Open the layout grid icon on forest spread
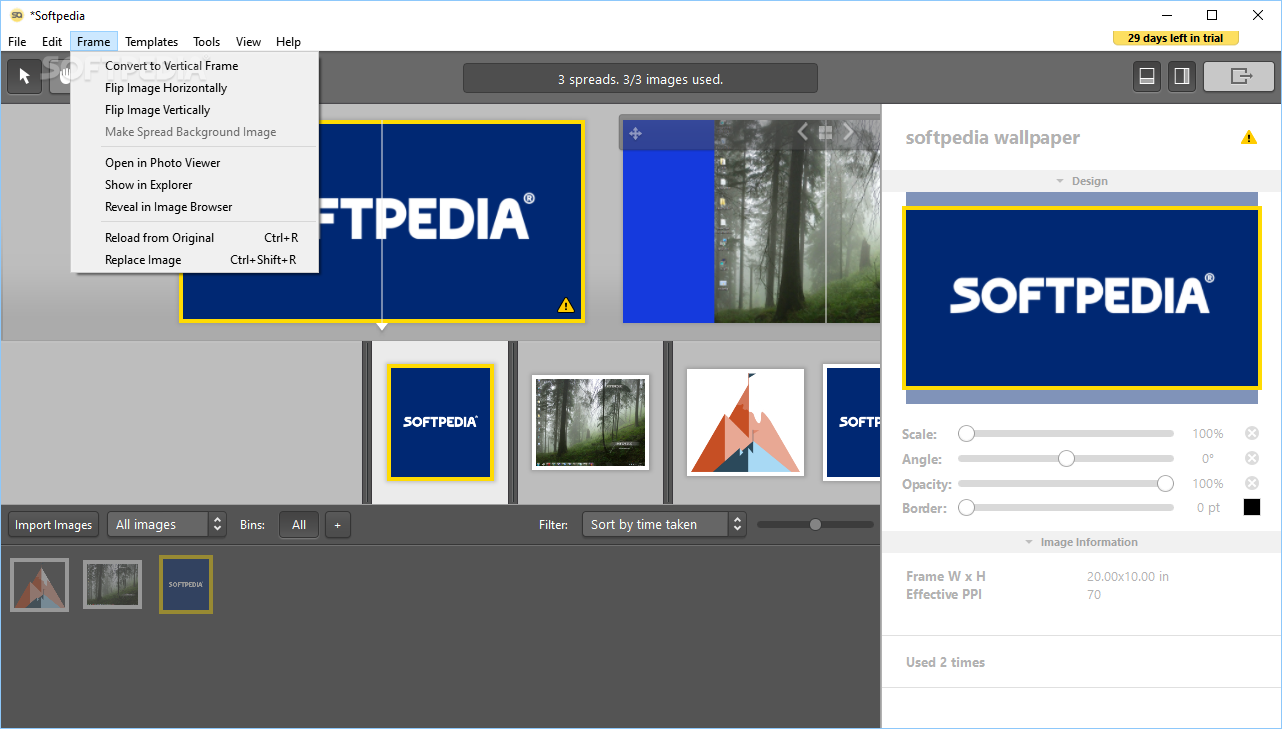This screenshot has width=1282, height=729. click(826, 132)
